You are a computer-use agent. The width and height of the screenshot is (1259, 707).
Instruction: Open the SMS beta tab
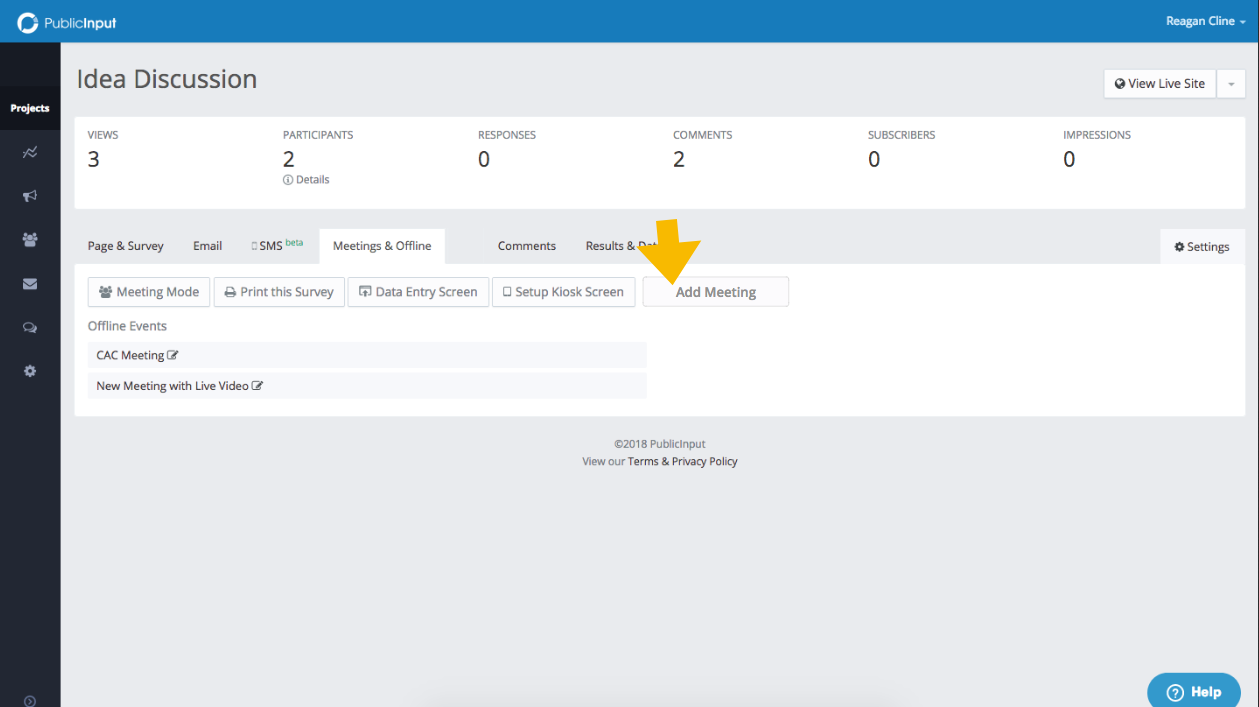[277, 246]
